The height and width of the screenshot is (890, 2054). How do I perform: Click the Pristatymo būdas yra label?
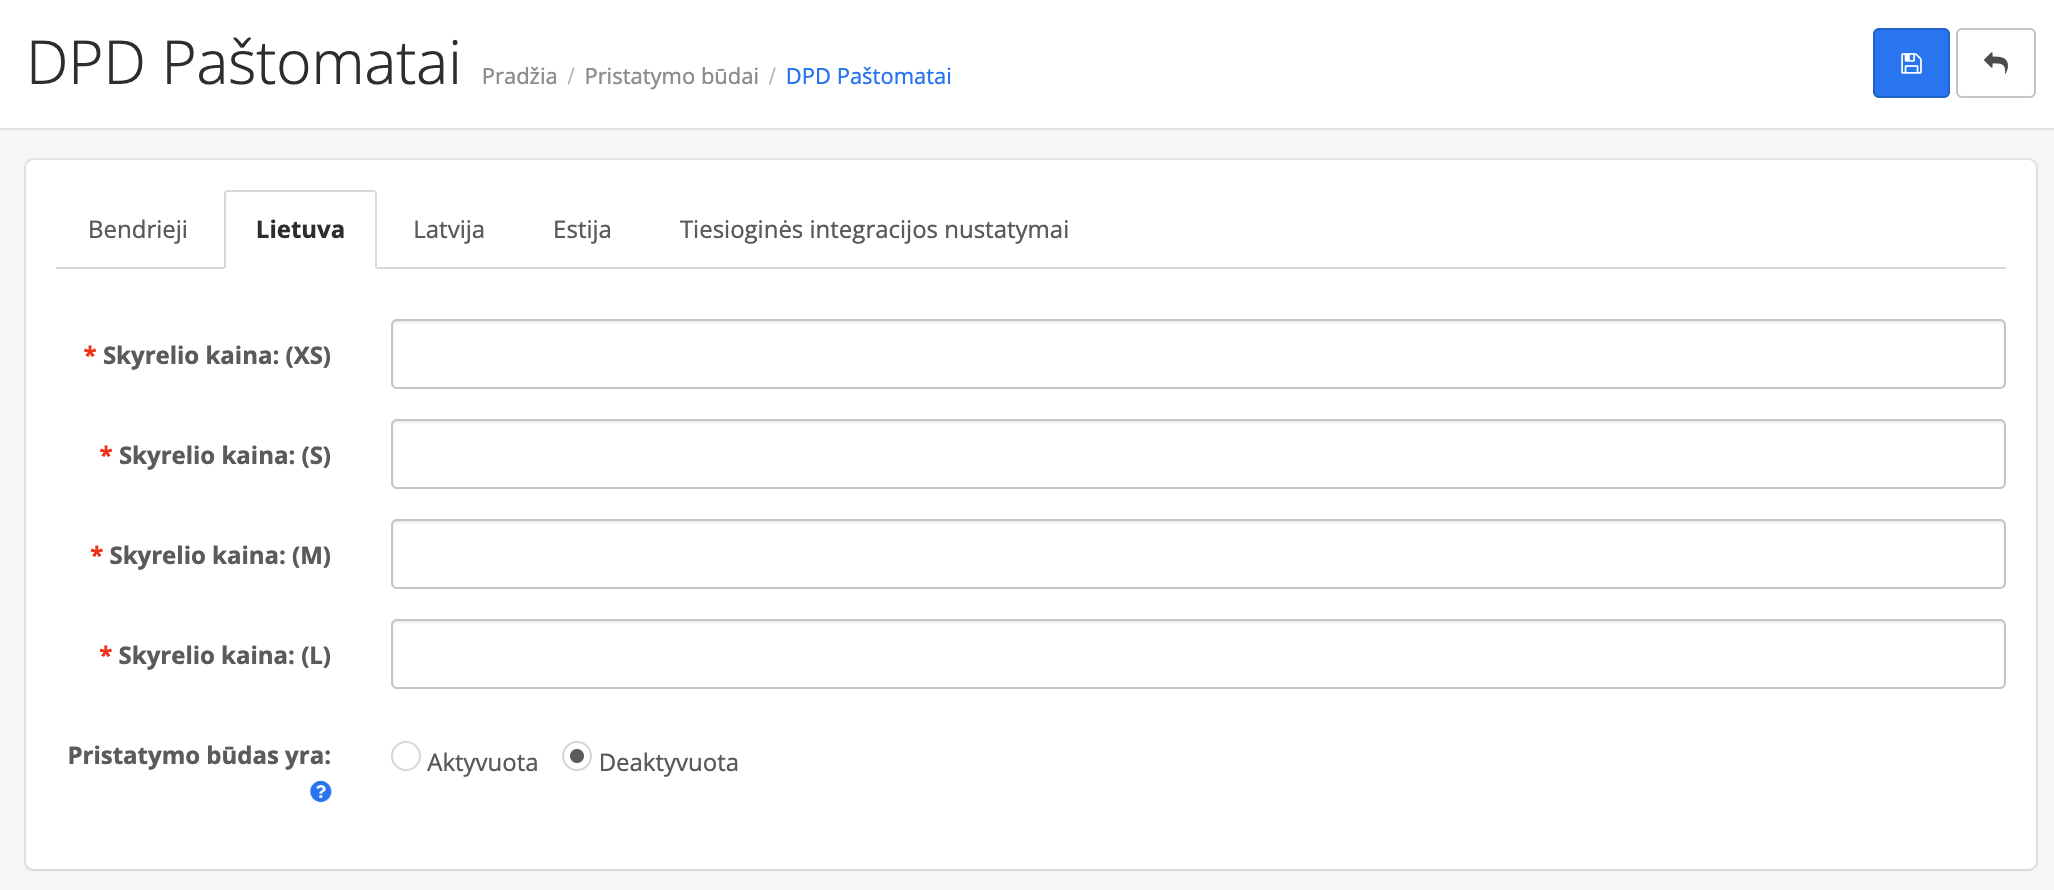click(199, 756)
